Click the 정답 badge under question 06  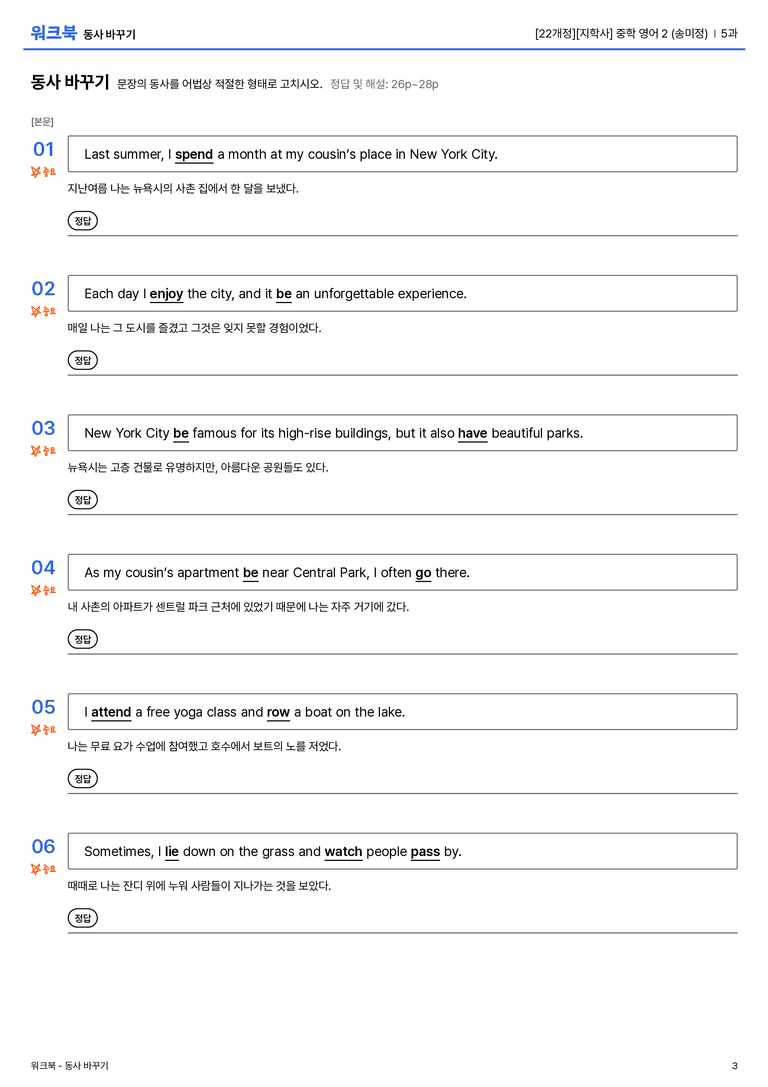[82, 918]
